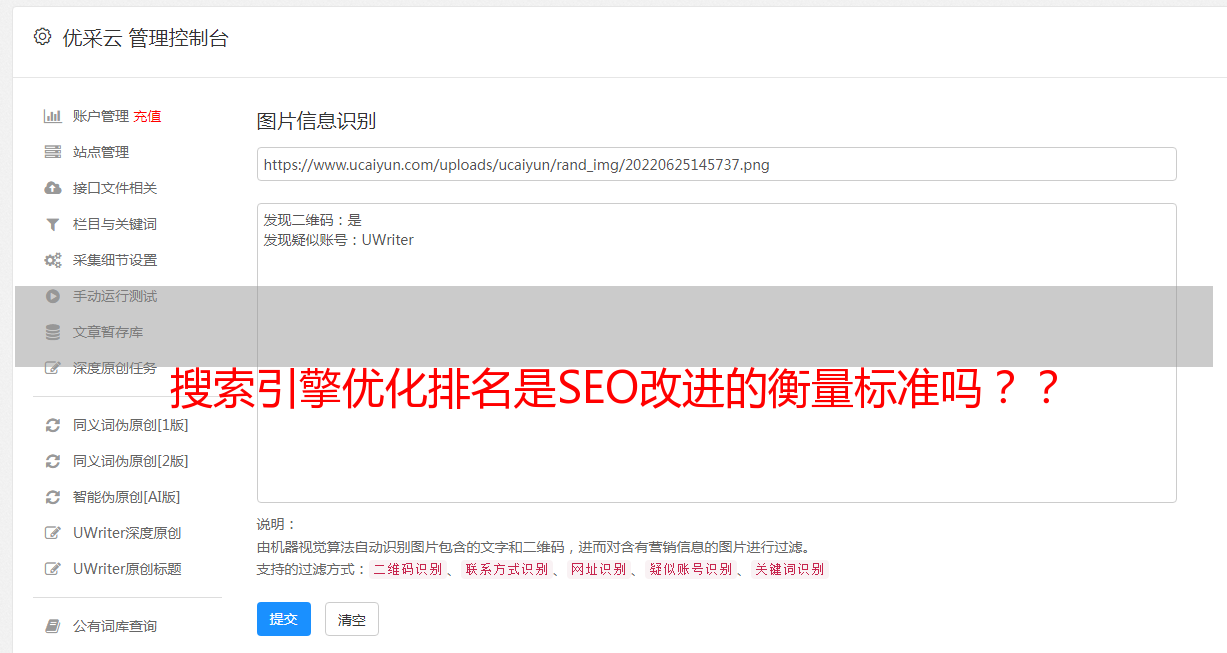1227x653 pixels.
Task: Click the refresh icon for 同义词伪原创[1版]
Action: (x=53, y=425)
